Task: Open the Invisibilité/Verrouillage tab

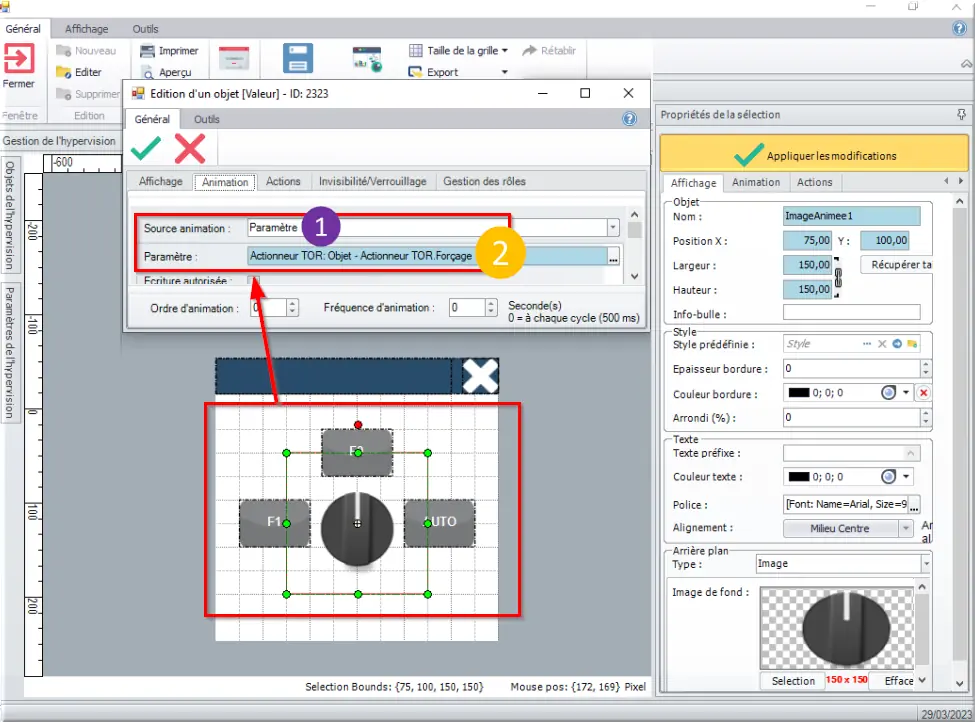Action: pyautogui.click(x=372, y=182)
